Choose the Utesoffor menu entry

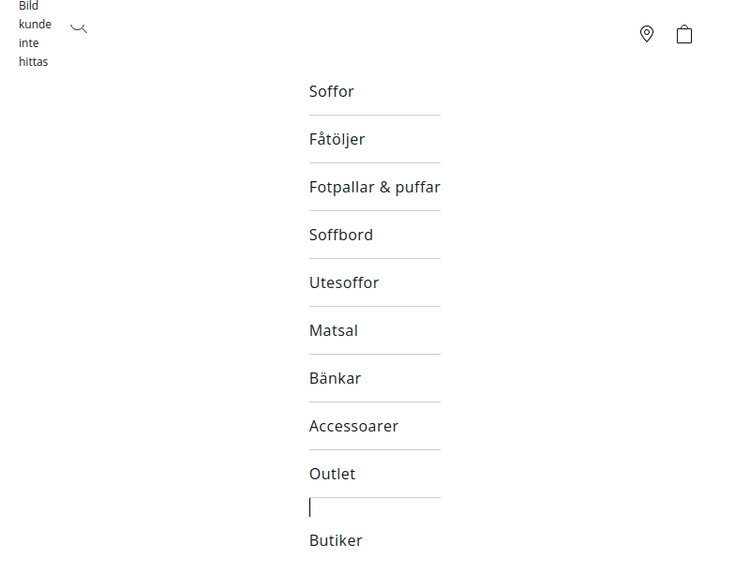344,283
